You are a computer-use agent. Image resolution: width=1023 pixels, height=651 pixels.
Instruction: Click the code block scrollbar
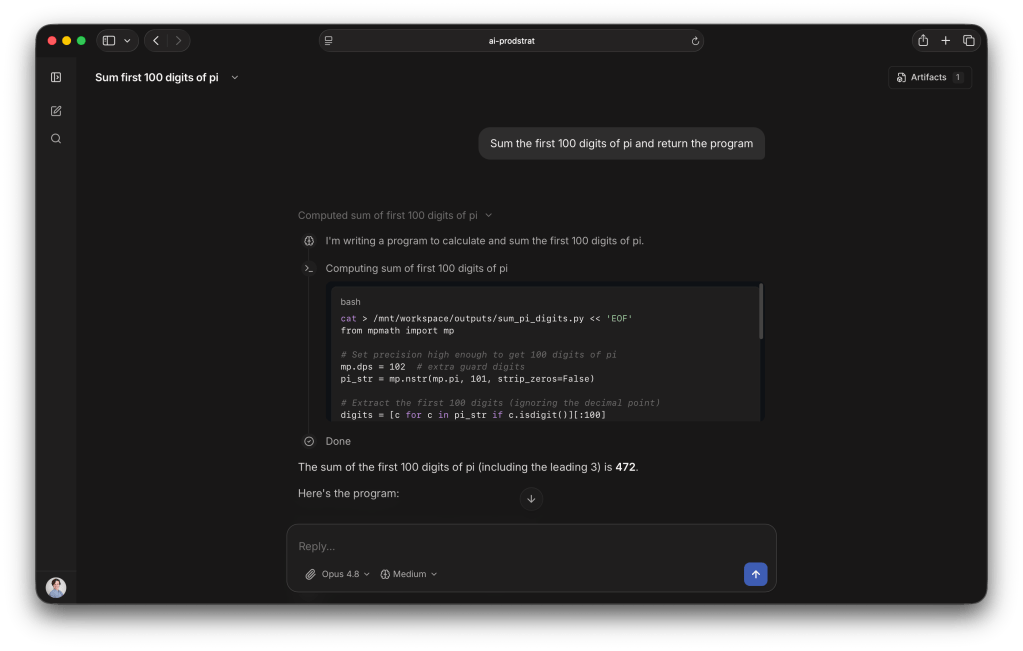coord(761,312)
